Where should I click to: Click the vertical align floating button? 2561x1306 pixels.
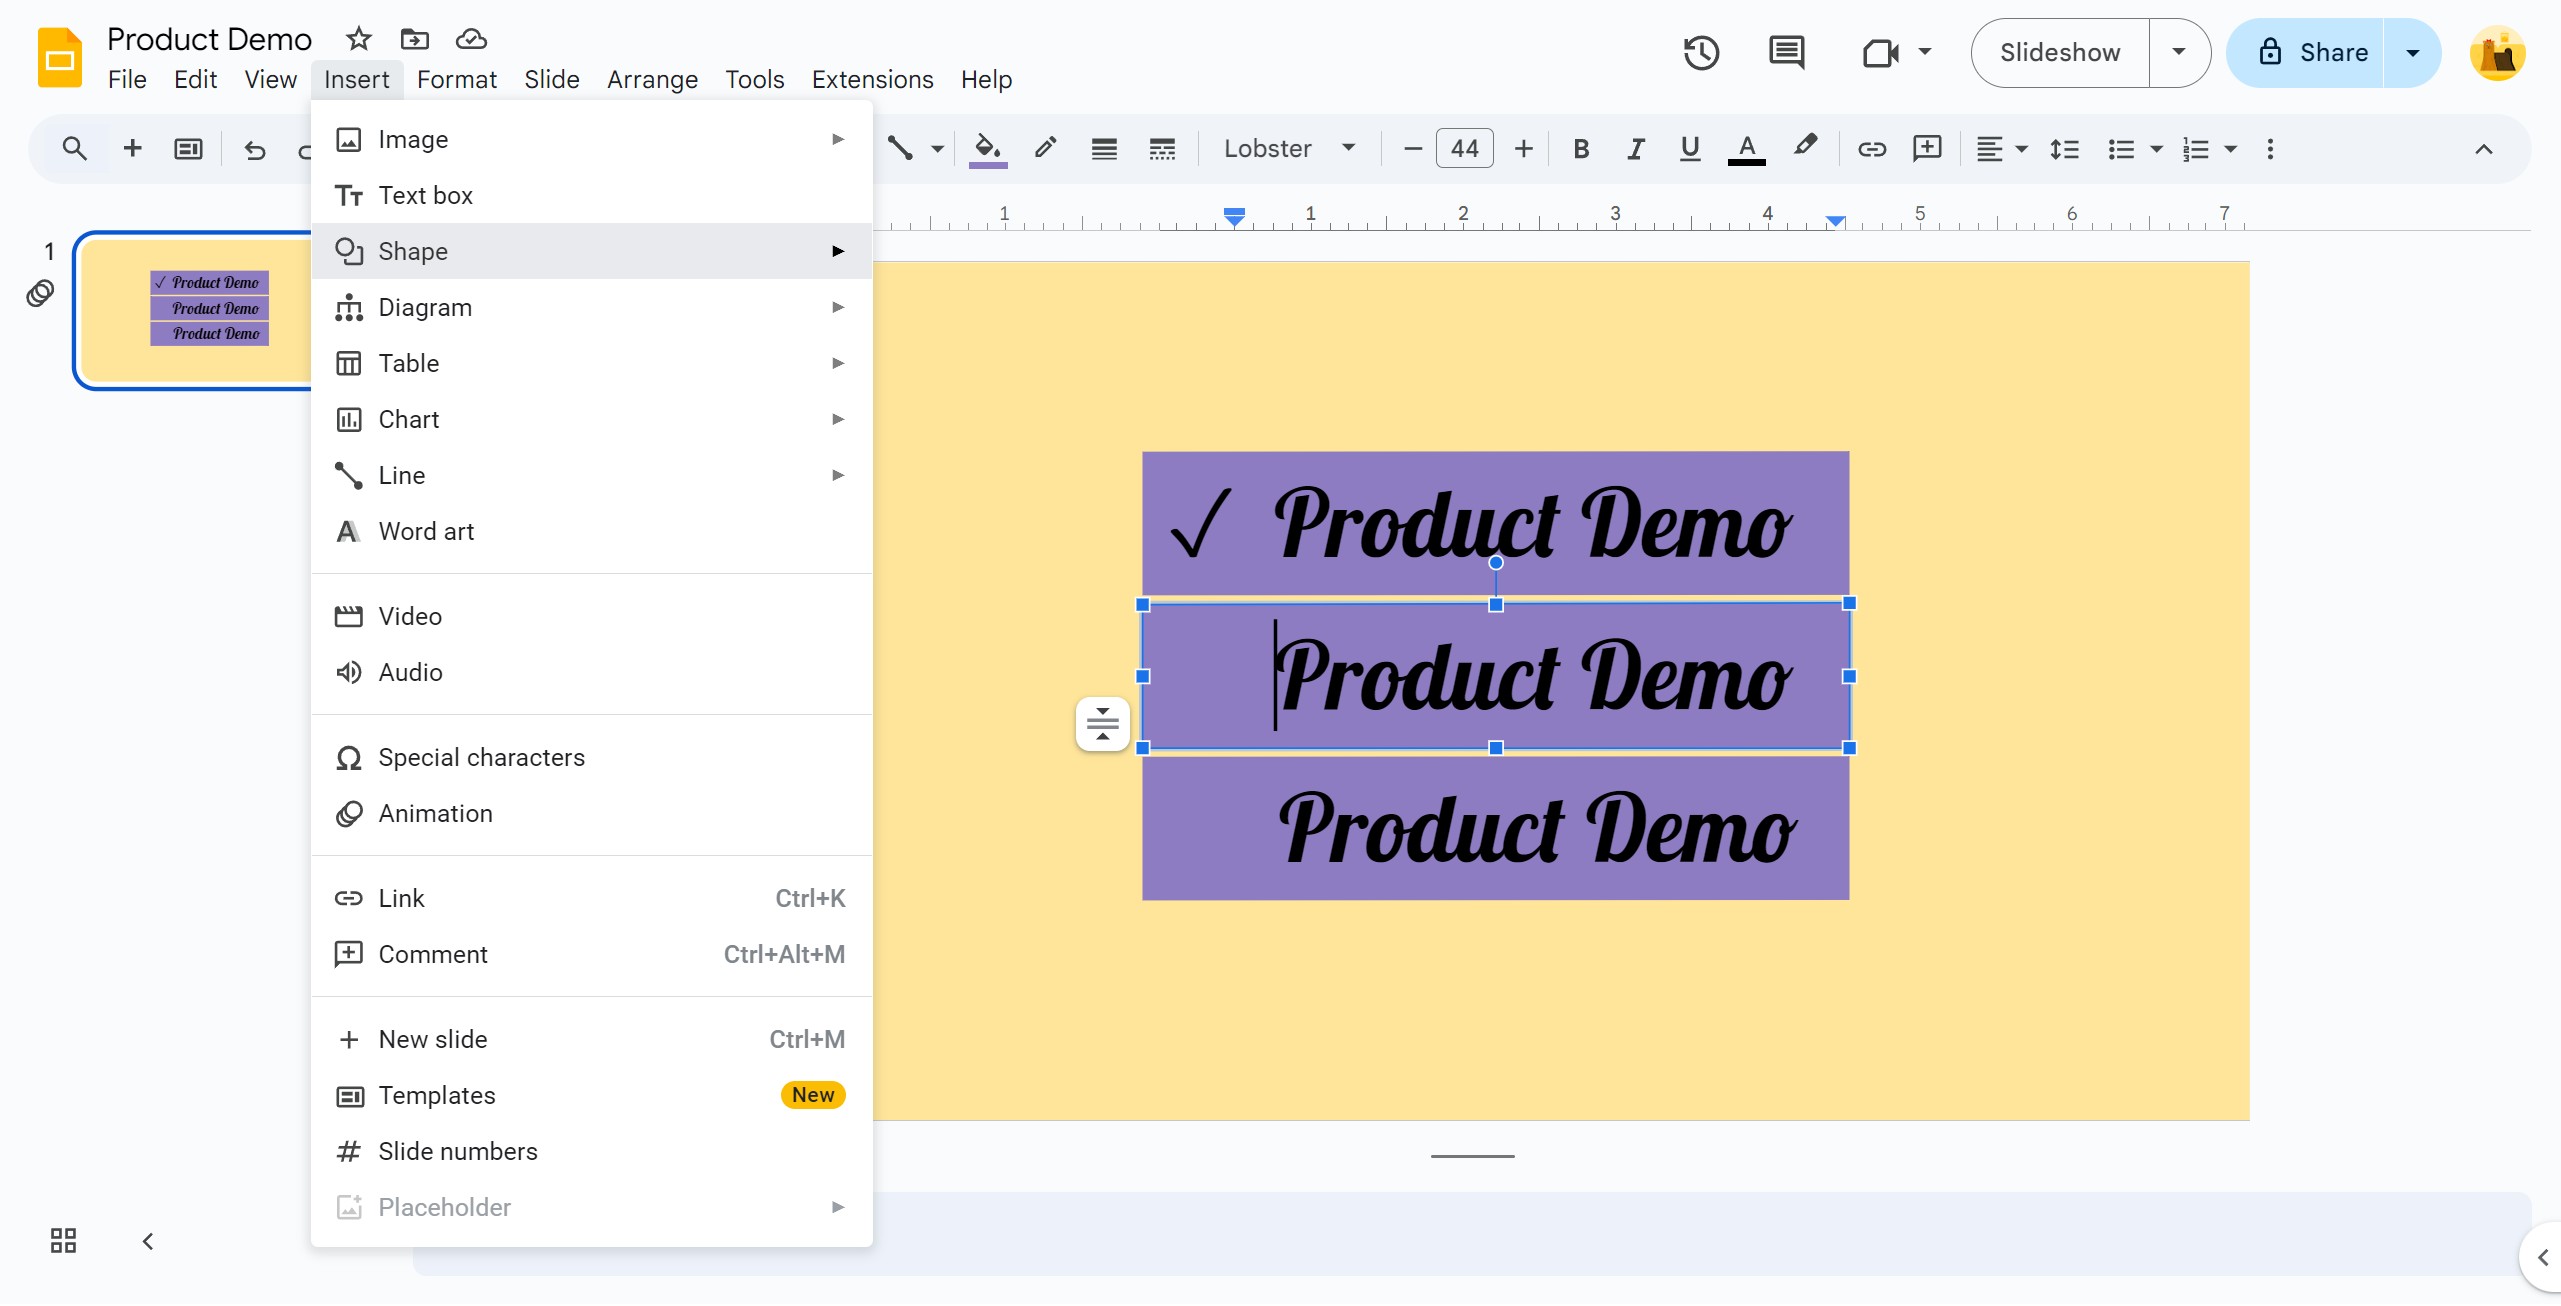pyautogui.click(x=1102, y=723)
